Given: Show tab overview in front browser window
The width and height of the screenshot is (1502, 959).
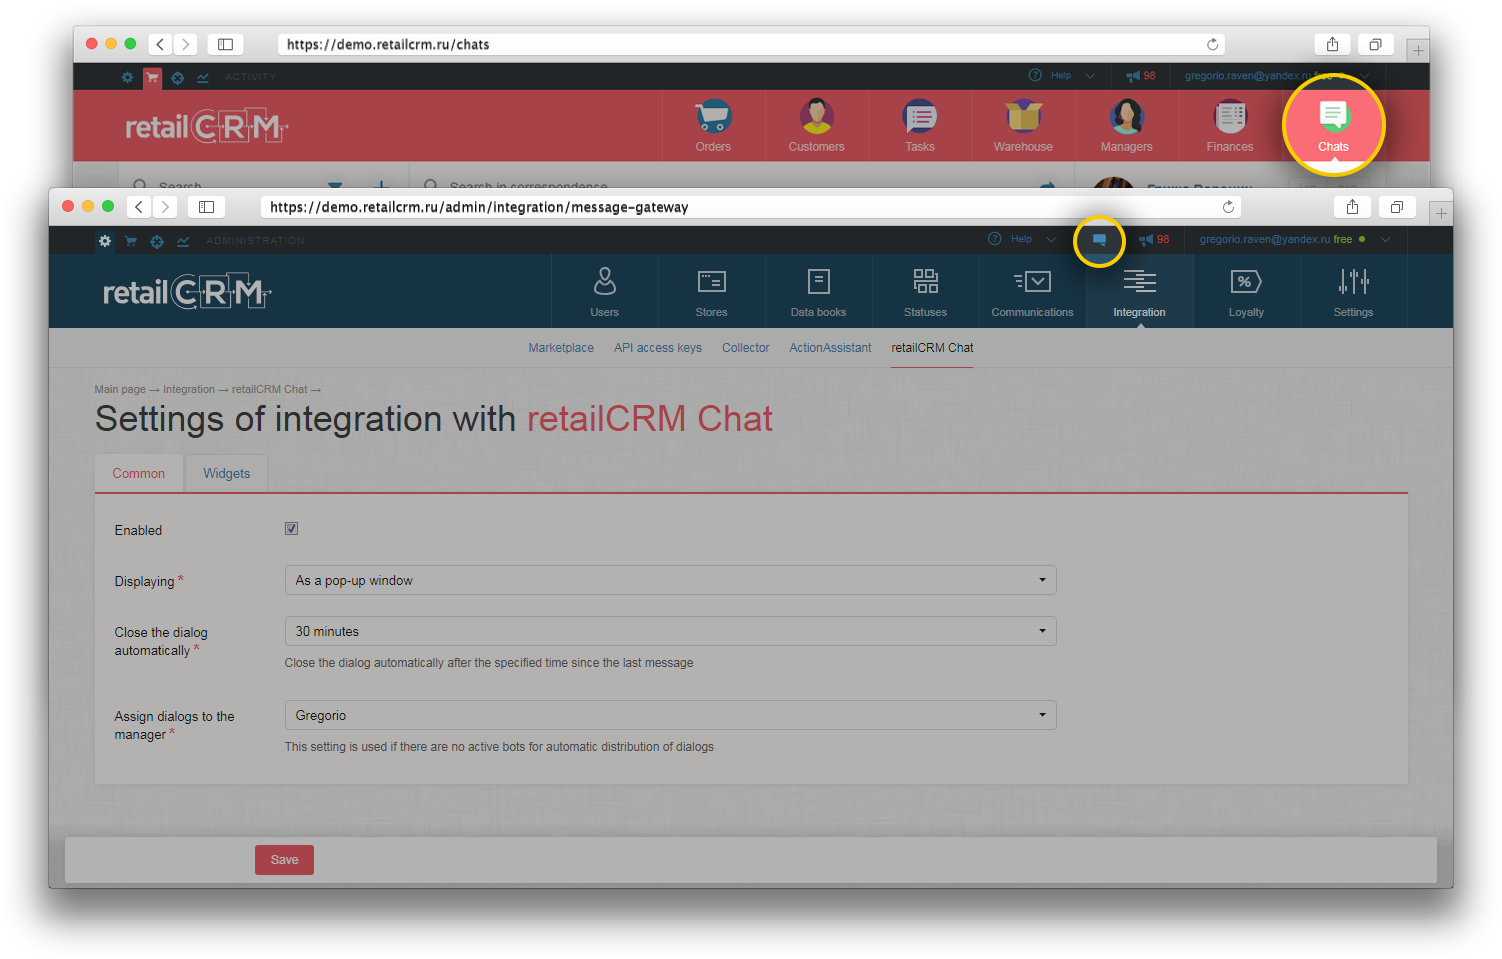Looking at the screenshot, I should 1396,207.
